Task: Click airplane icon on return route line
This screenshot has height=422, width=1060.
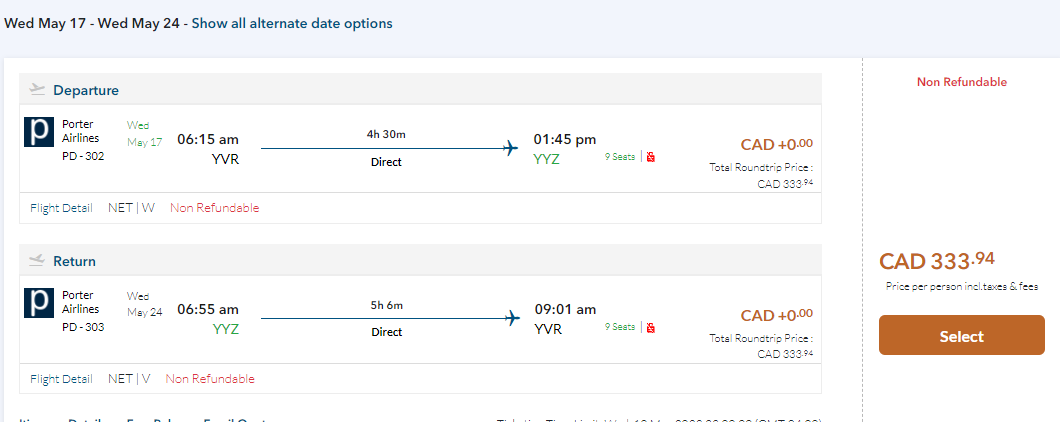Action: (x=511, y=319)
